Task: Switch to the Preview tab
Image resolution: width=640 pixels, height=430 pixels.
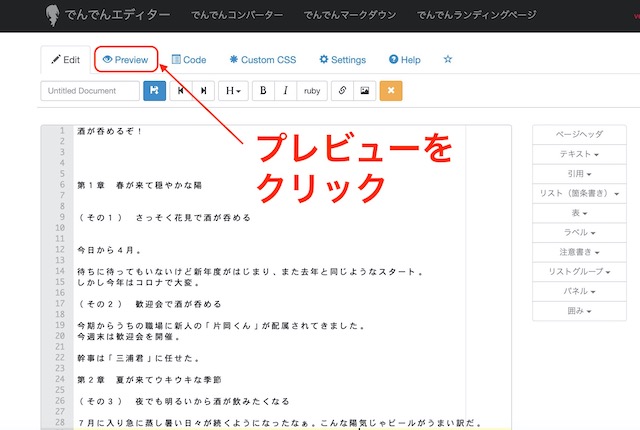Action: (125, 60)
